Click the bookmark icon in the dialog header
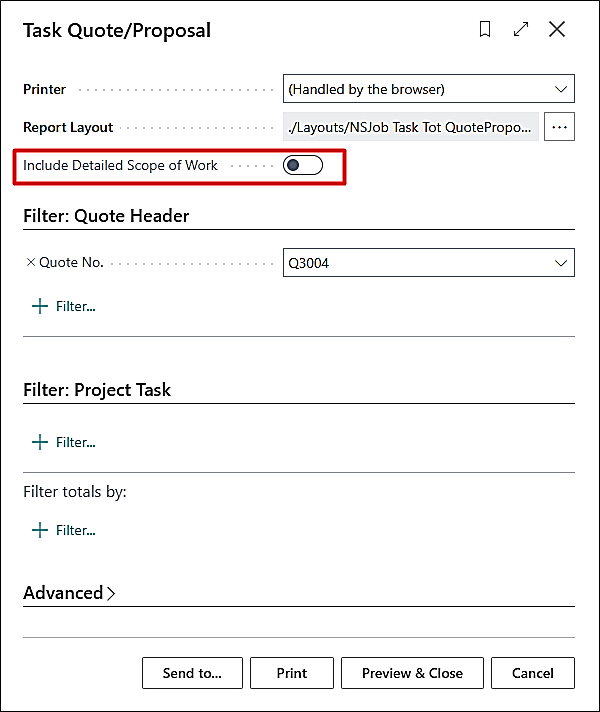Viewport: 600px width, 712px height. coord(485,30)
